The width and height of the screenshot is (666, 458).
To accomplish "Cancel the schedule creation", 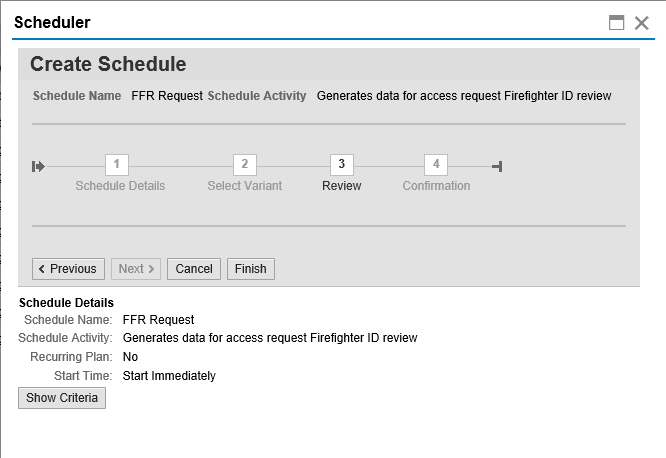I will (x=194, y=269).
